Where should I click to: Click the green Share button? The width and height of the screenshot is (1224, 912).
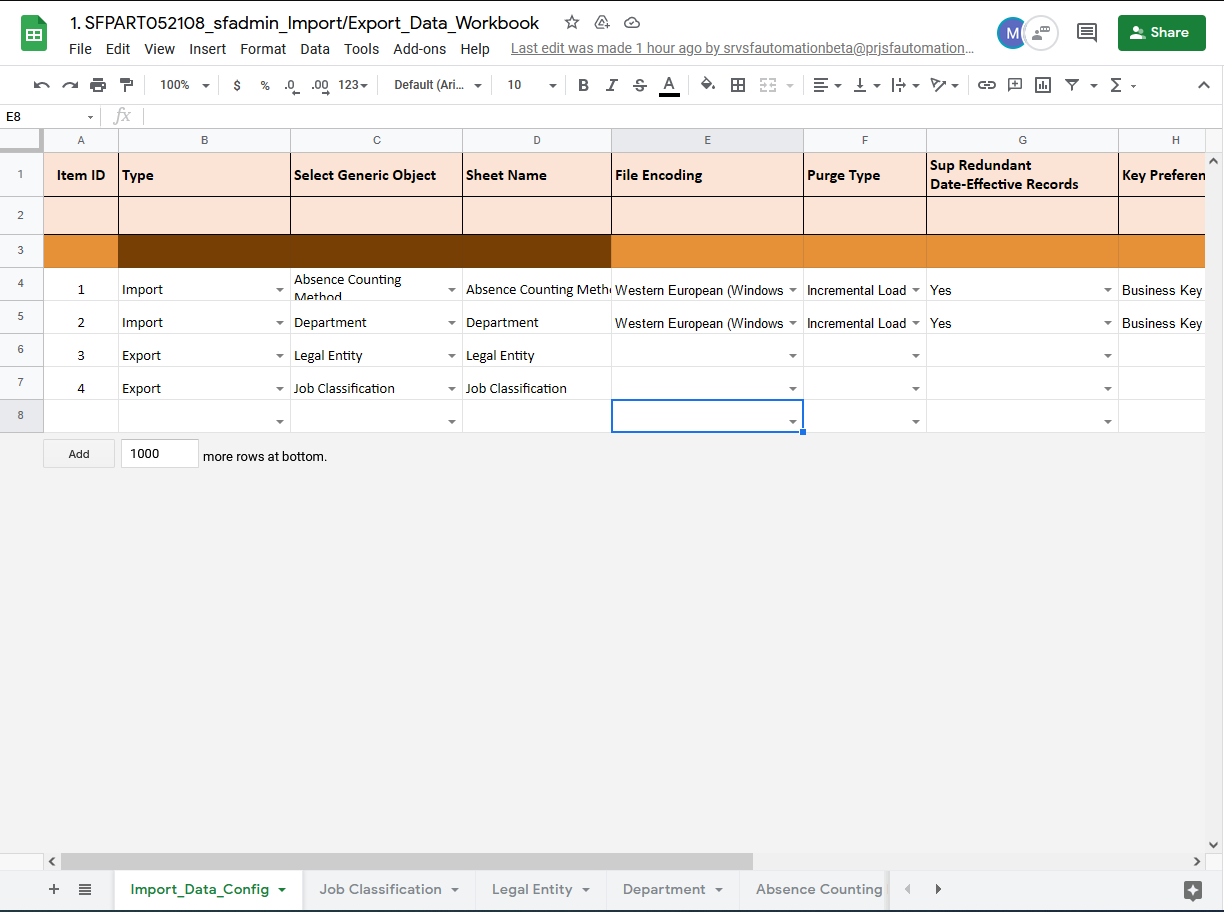[x=1161, y=33]
